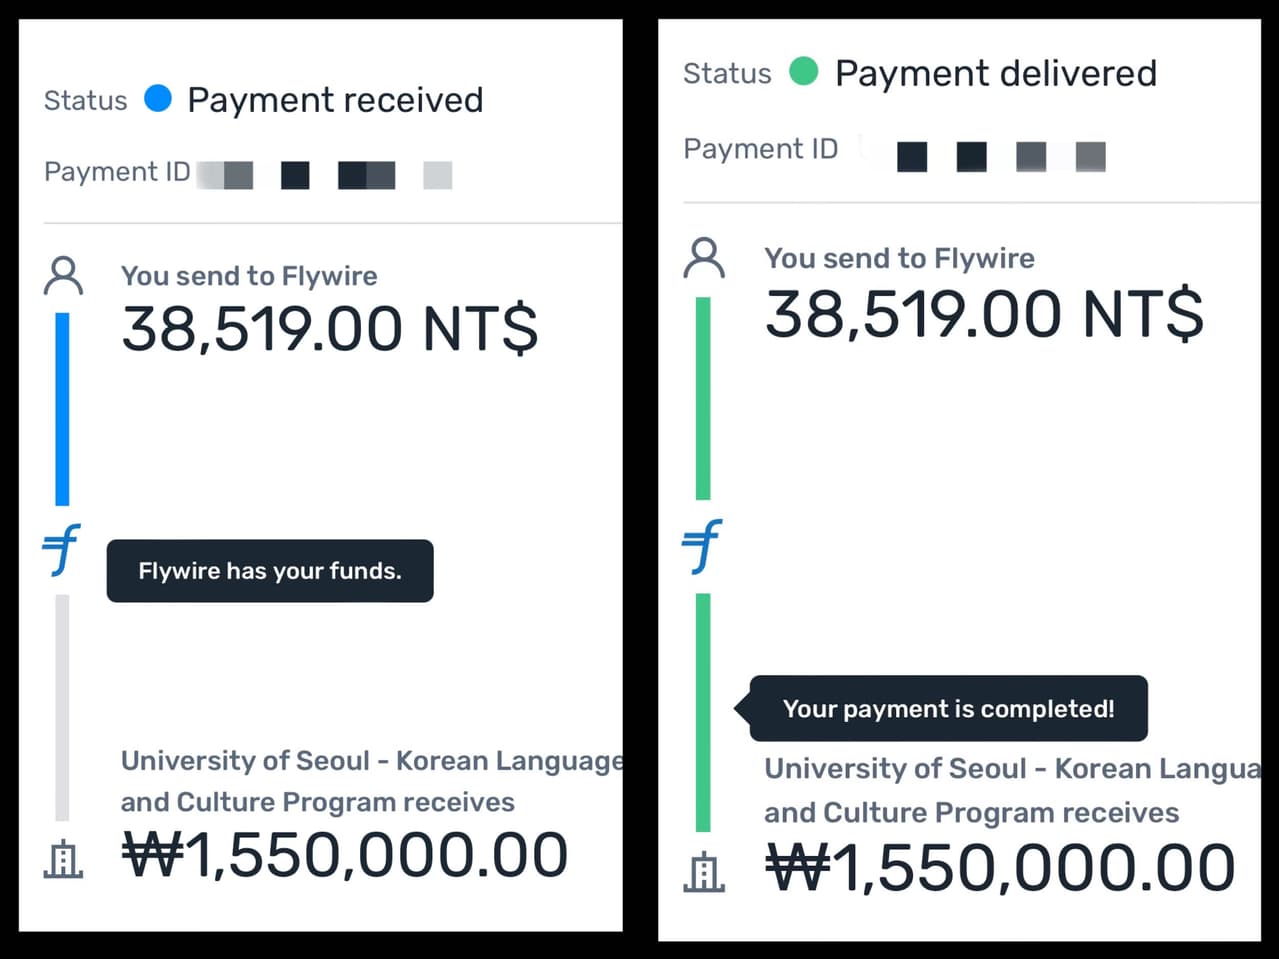The width and height of the screenshot is (1279, 959).
Task: Click the blue progress bar segment
Action: tap(62, 408)
